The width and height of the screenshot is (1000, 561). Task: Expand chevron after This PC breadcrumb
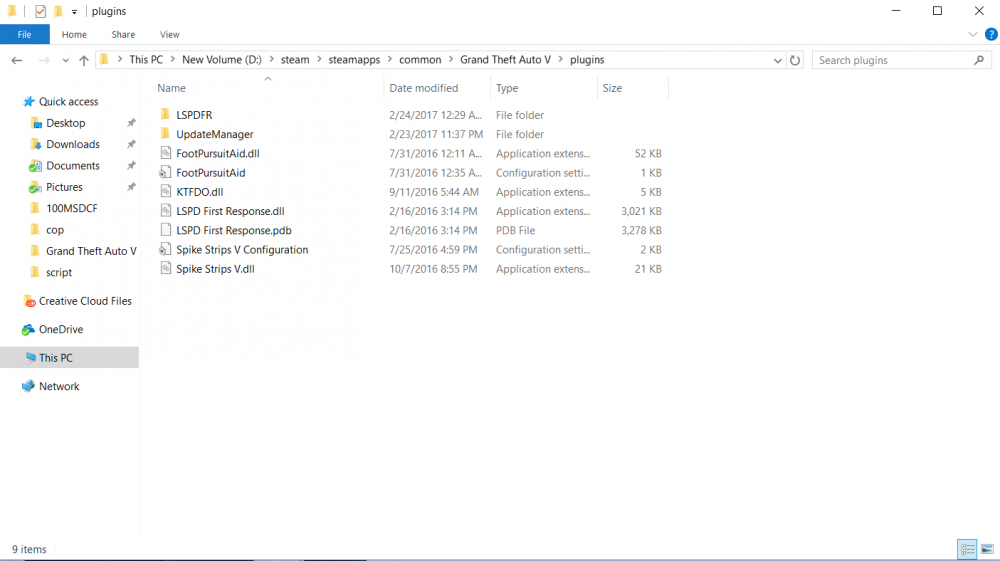click(x=172, y=59)
